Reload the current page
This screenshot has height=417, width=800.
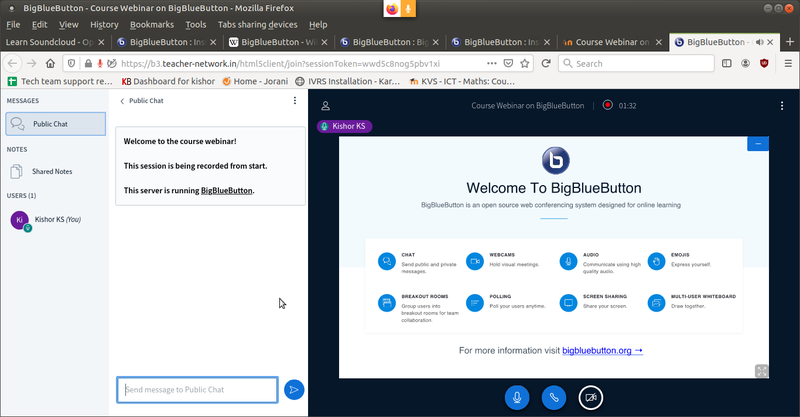(546, 63)
